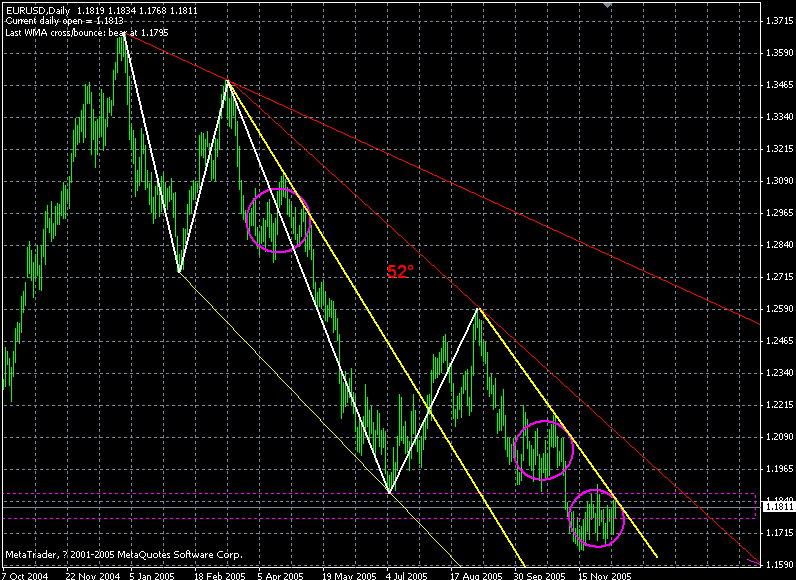Viewport: 796px width, 580px height.
Task: Click the 30 Sep 2005 date label
Action: pyautogui.click(x=540, y=575)
